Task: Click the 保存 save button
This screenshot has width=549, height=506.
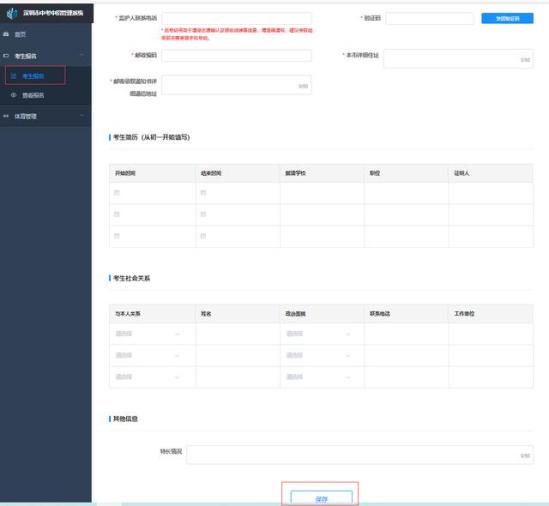Action: pyautogui.click(x=321, y=499)
